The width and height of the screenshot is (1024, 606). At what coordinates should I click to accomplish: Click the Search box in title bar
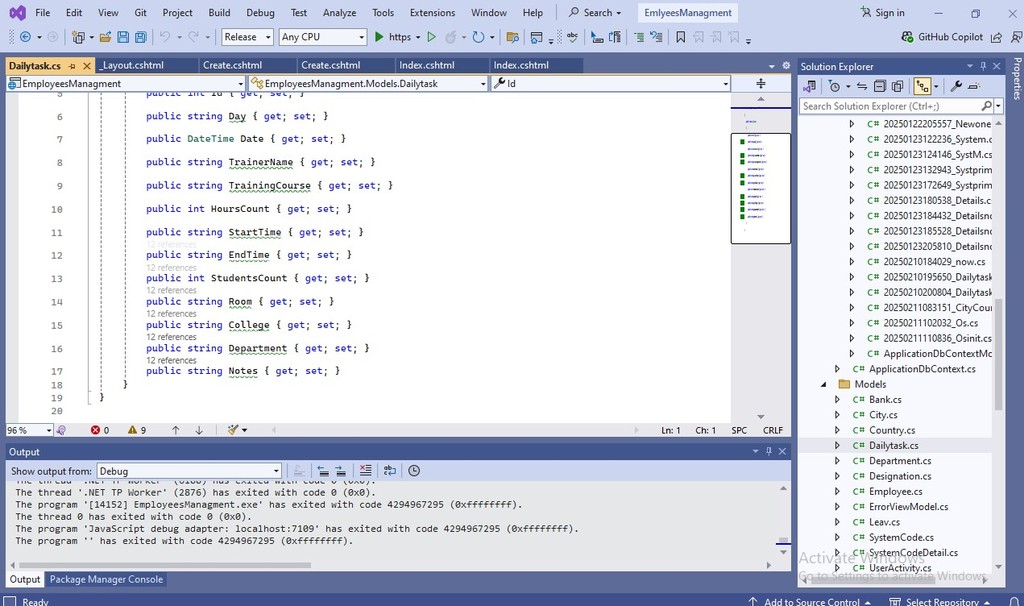tap(595, 12)
